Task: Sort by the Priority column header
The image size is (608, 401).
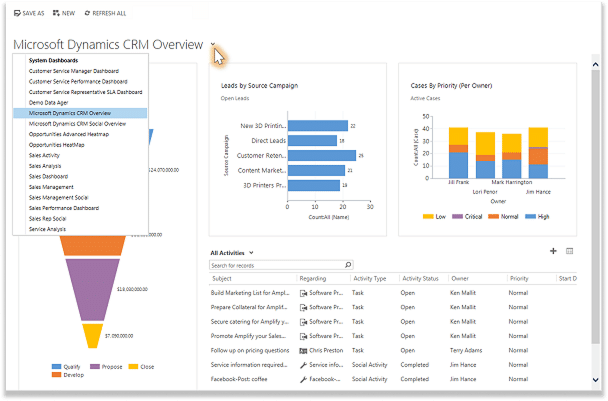Action: click(x=519, y=278)
